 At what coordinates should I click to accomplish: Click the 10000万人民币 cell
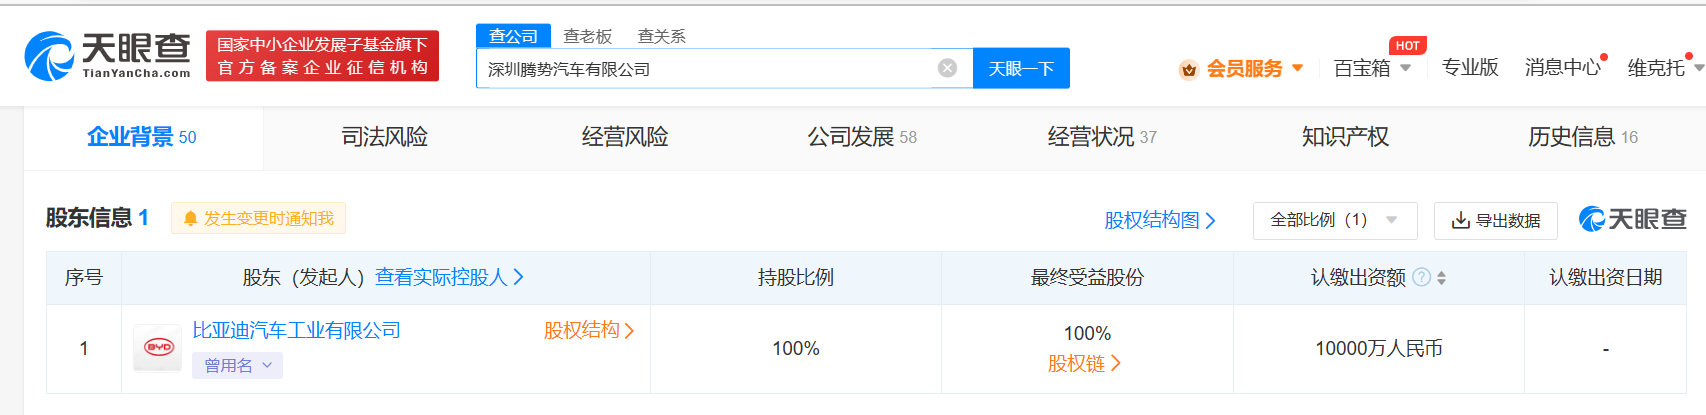click(1378, 348)
